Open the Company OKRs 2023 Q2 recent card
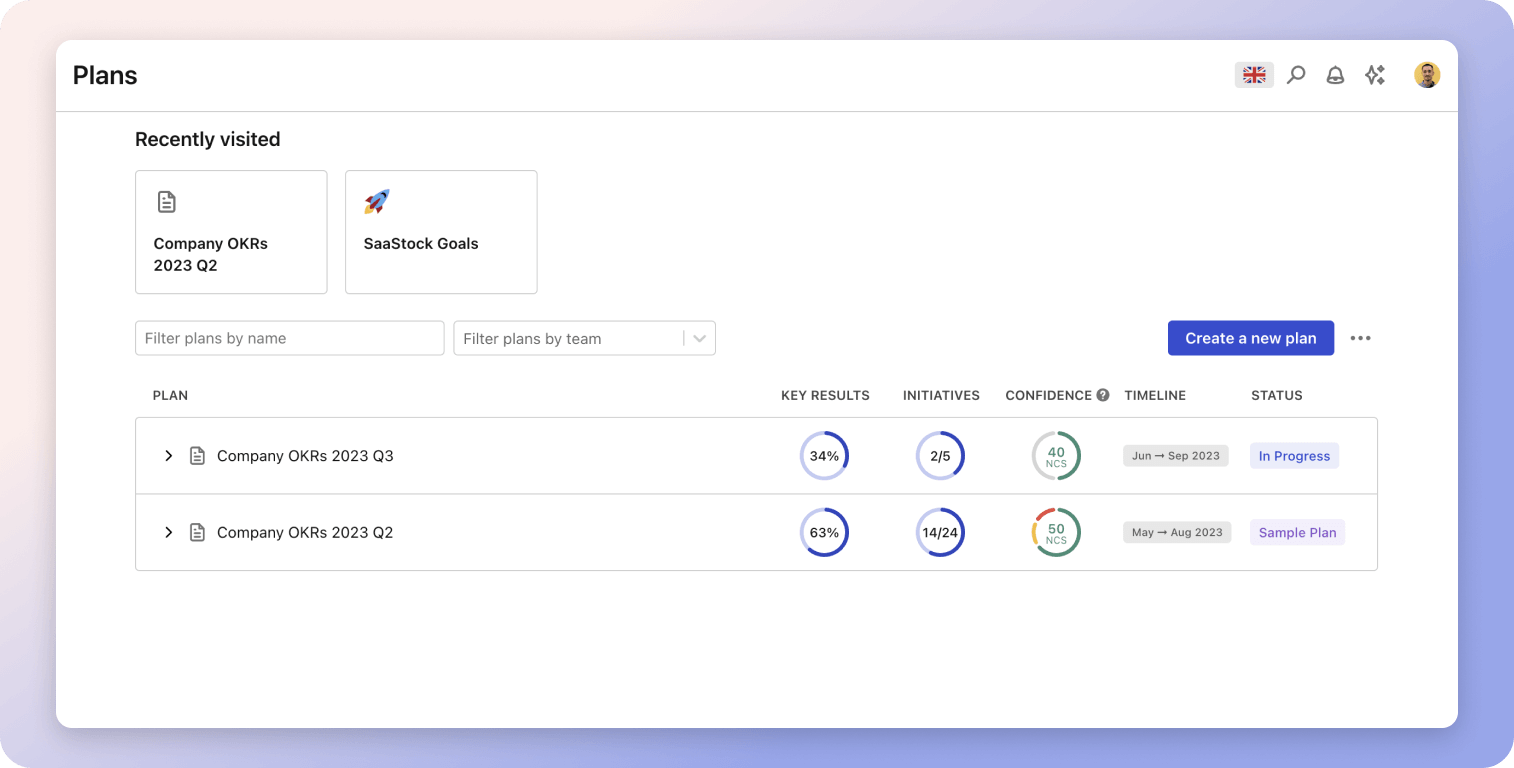The width and height of the screenshot is (1514, 768). coord(231,232)
